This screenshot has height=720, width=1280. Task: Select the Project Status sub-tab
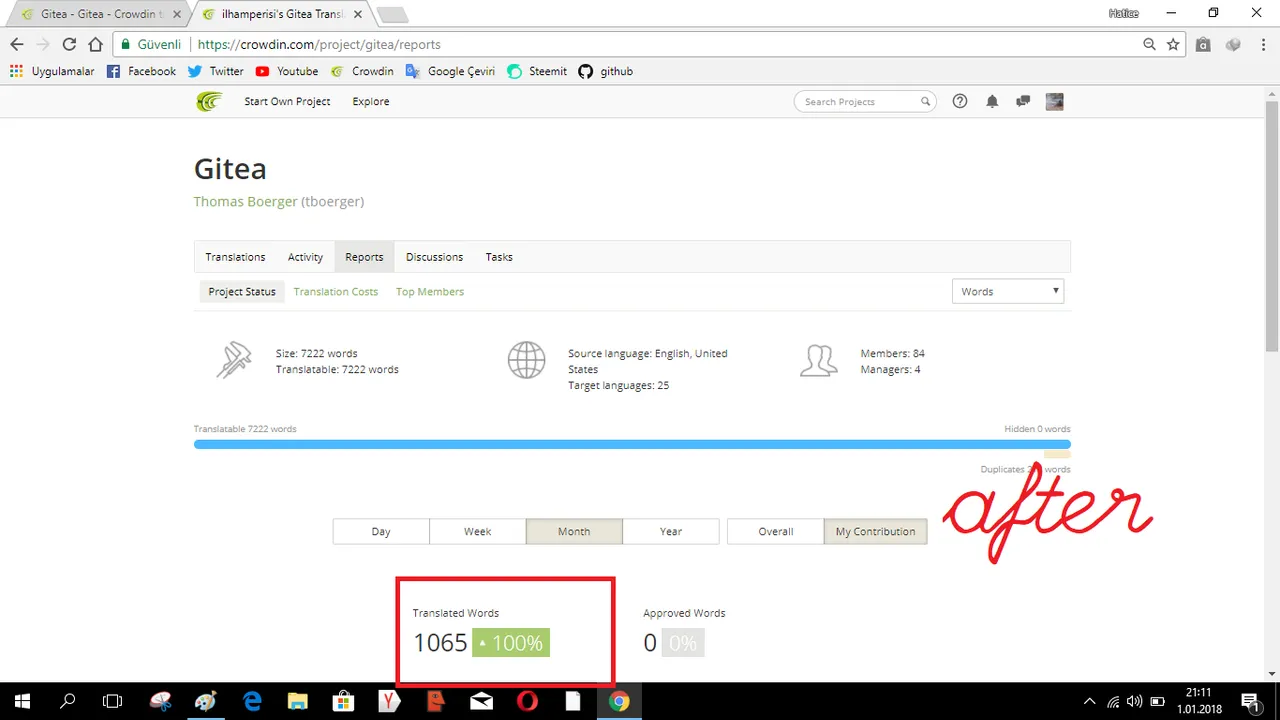tap(242, 291)
